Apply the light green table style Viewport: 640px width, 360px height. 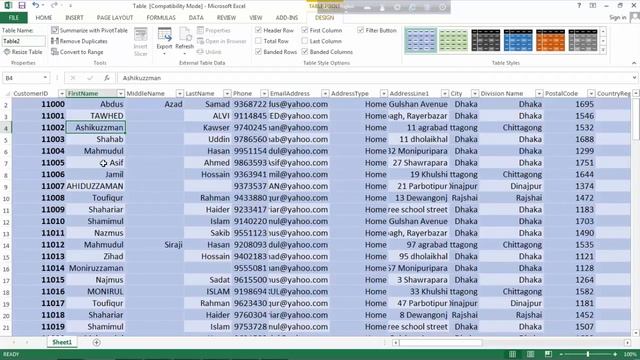coord(453,40)
